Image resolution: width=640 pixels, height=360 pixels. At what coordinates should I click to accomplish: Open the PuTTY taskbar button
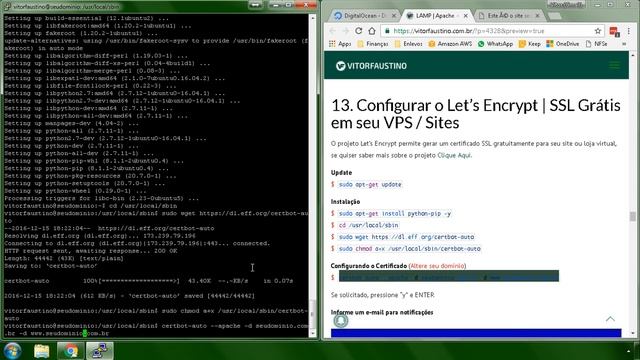pyautogui.click(x=100, y=351)
